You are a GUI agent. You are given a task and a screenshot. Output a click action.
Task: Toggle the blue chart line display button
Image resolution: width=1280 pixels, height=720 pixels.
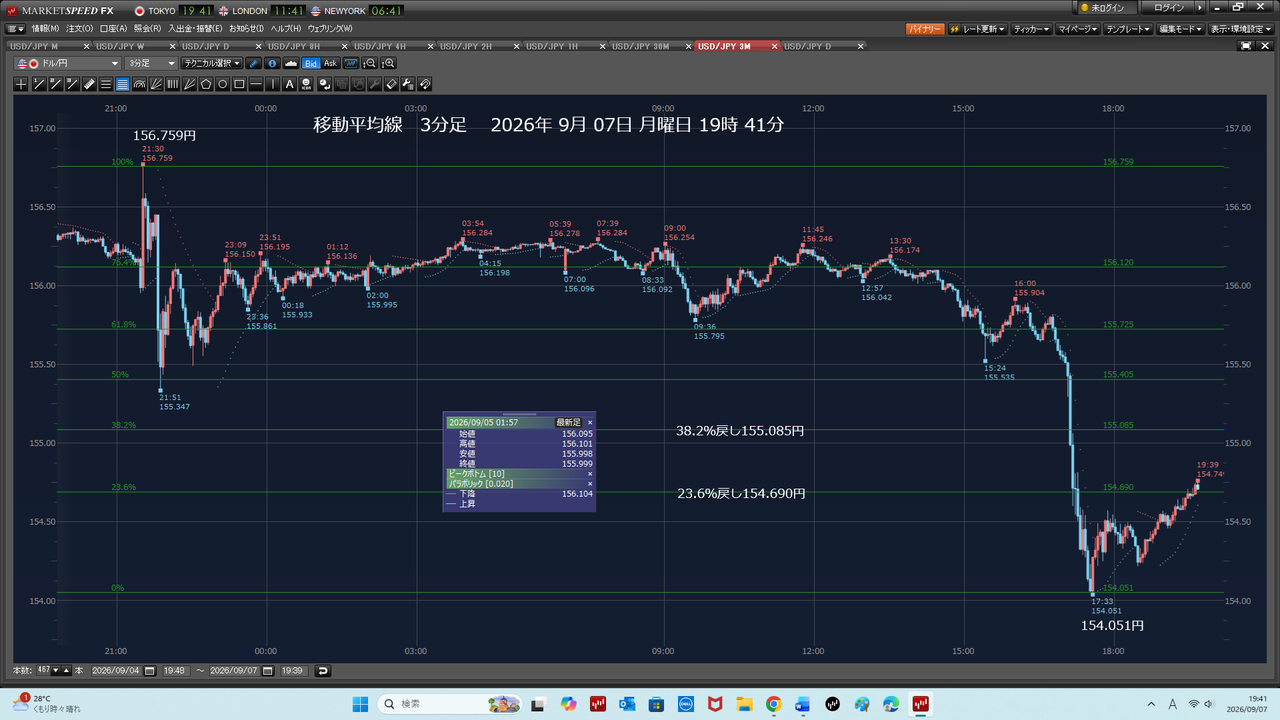pos(351,63)
